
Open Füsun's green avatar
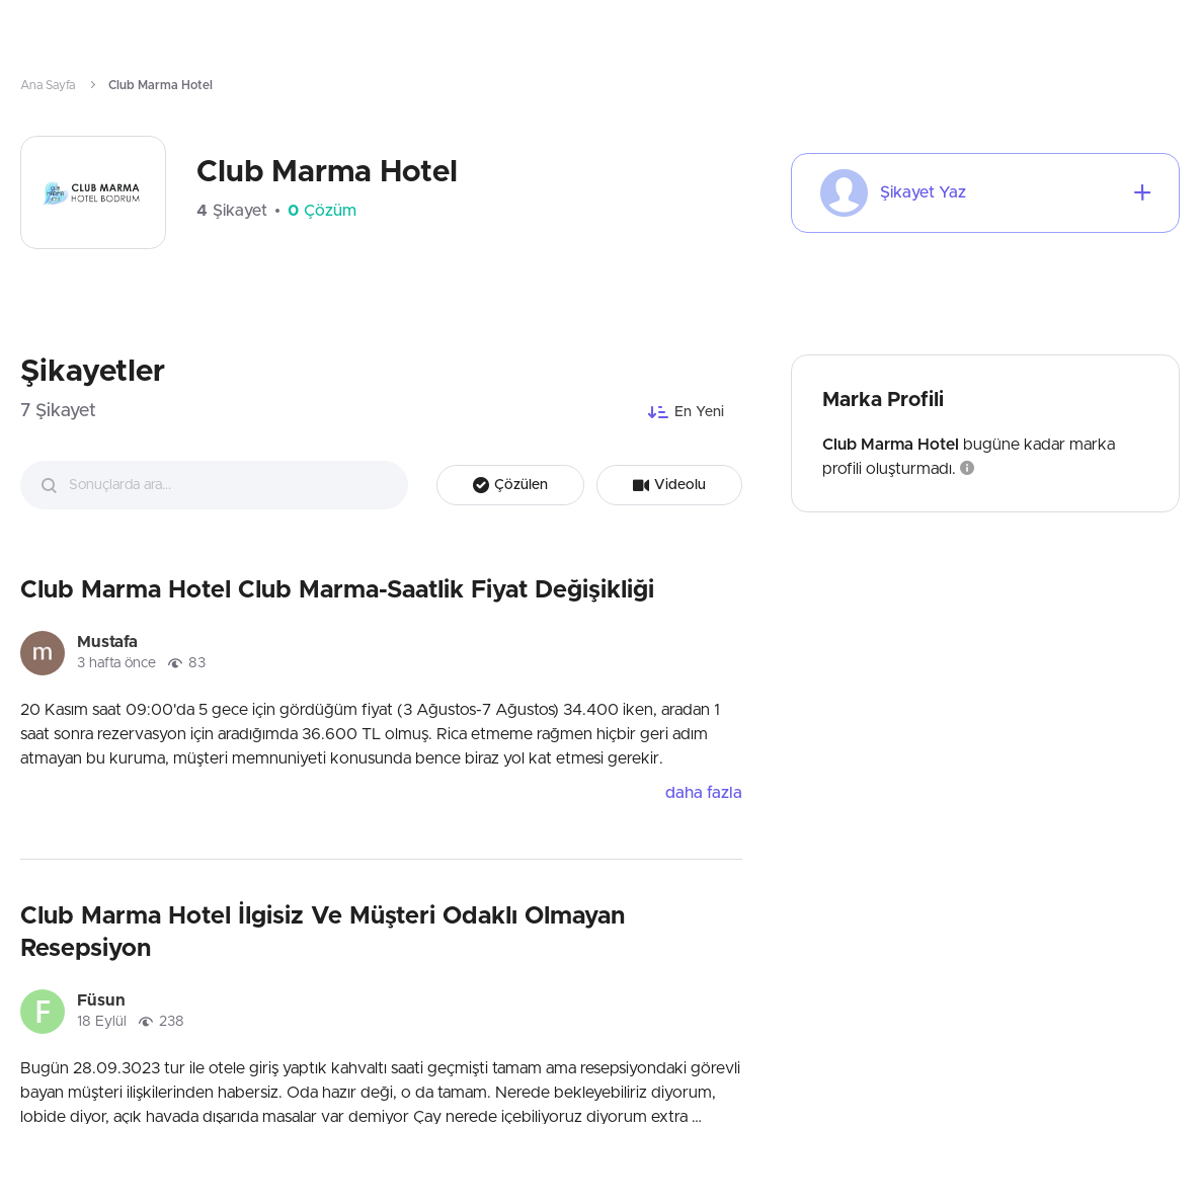click(x=42, y=1012)
